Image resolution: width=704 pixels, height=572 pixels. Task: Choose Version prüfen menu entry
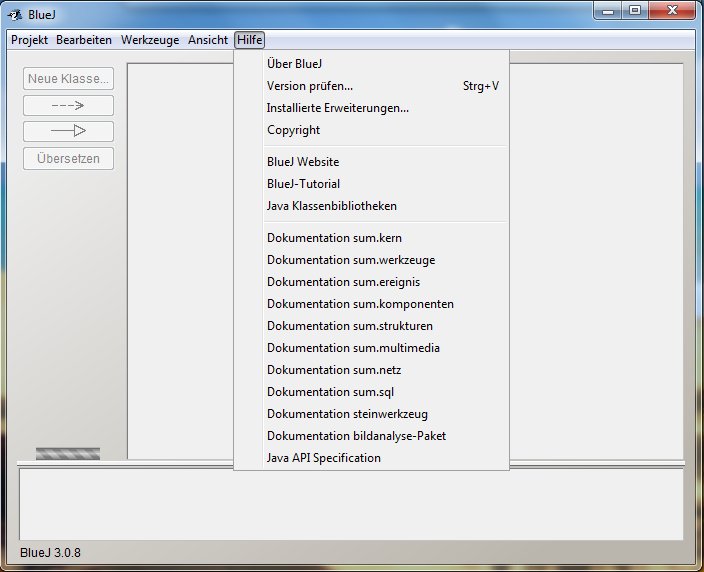310,86
